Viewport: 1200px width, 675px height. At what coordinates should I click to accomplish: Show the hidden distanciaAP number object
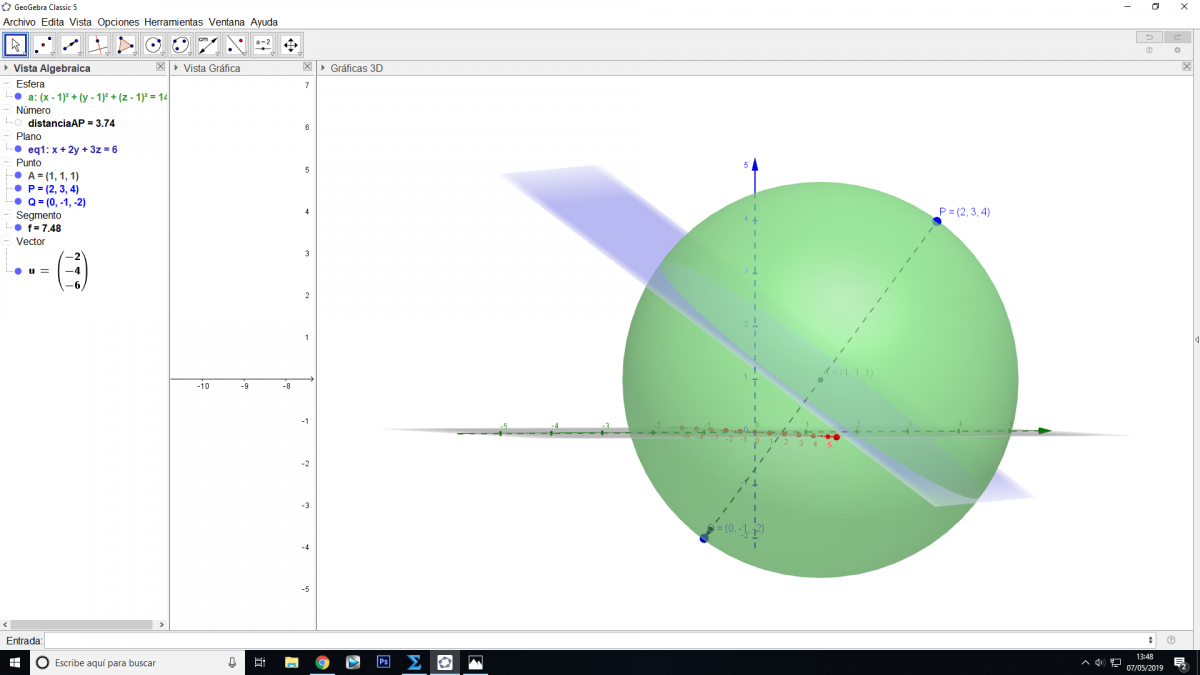[18, 123]
